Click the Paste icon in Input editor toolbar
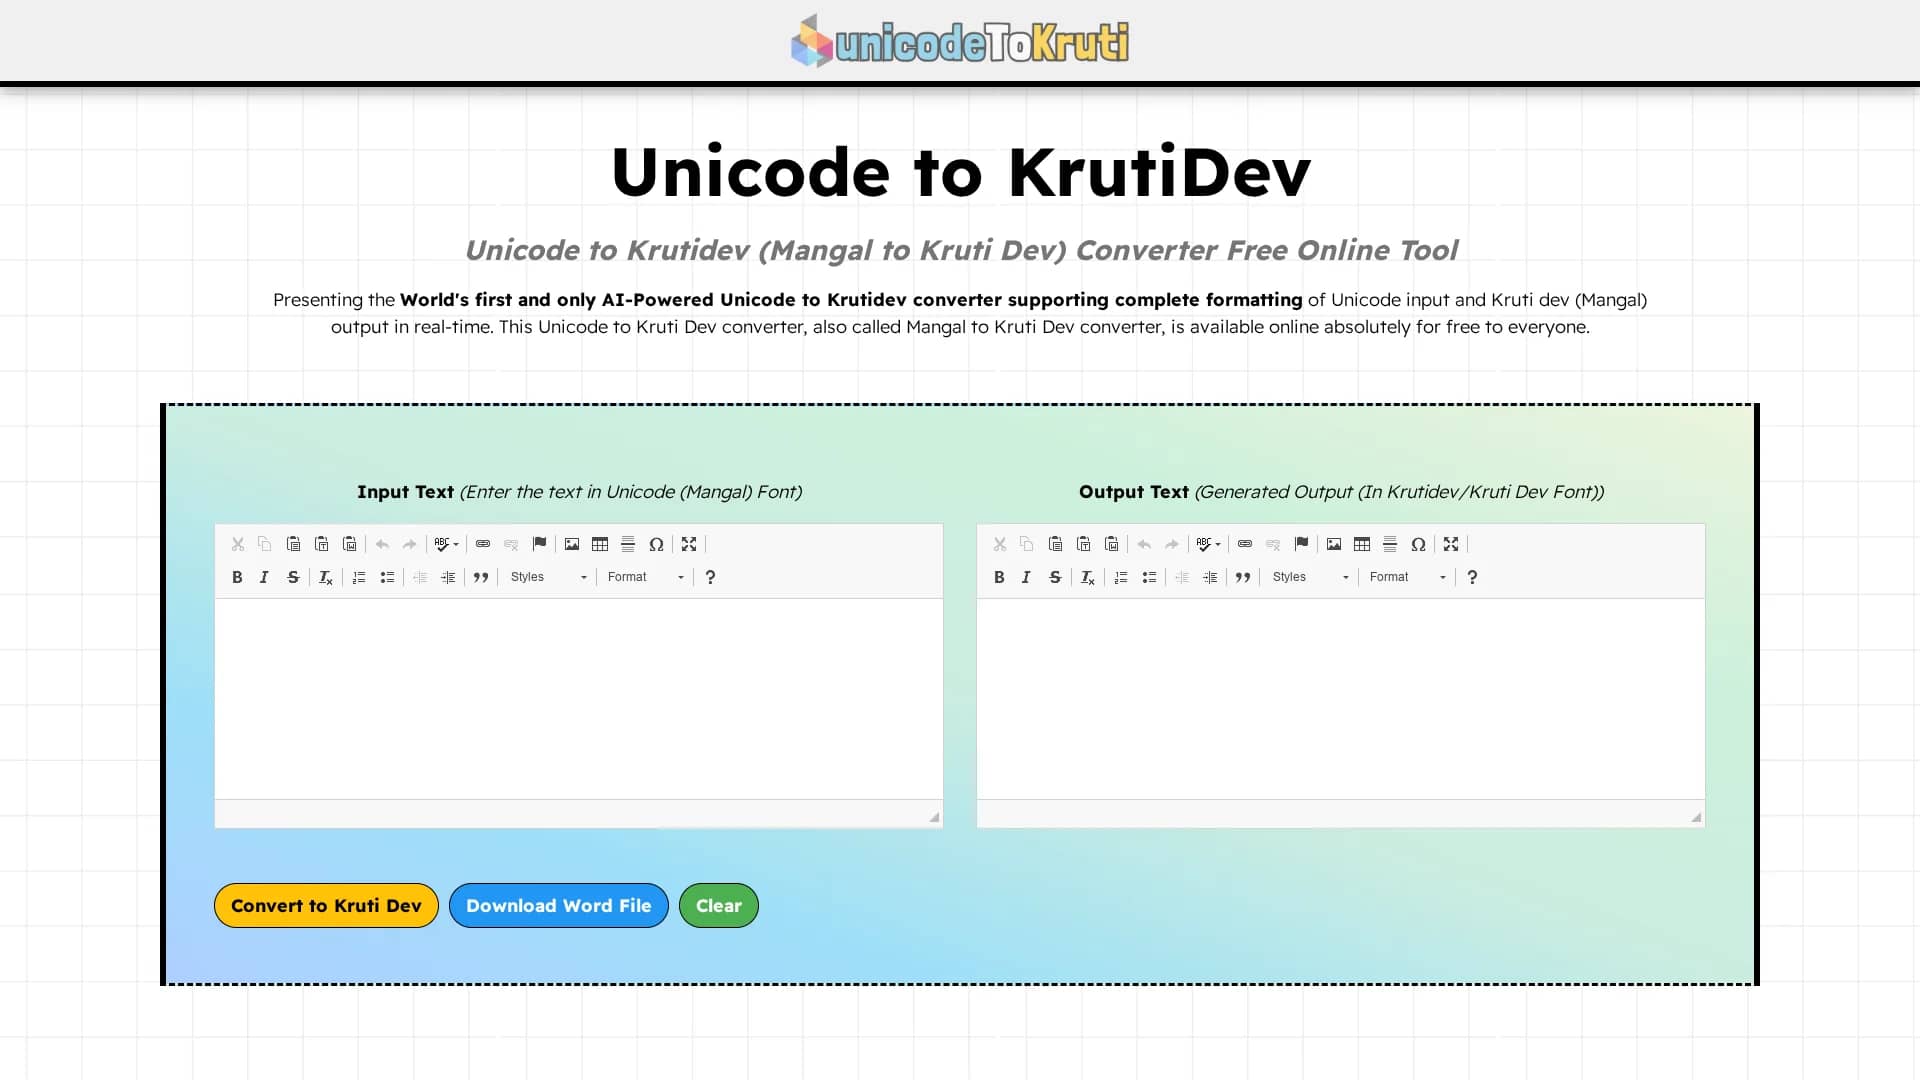This screenshot has width=1920, height=1080. pyautogui.click(x=293, y=544)
